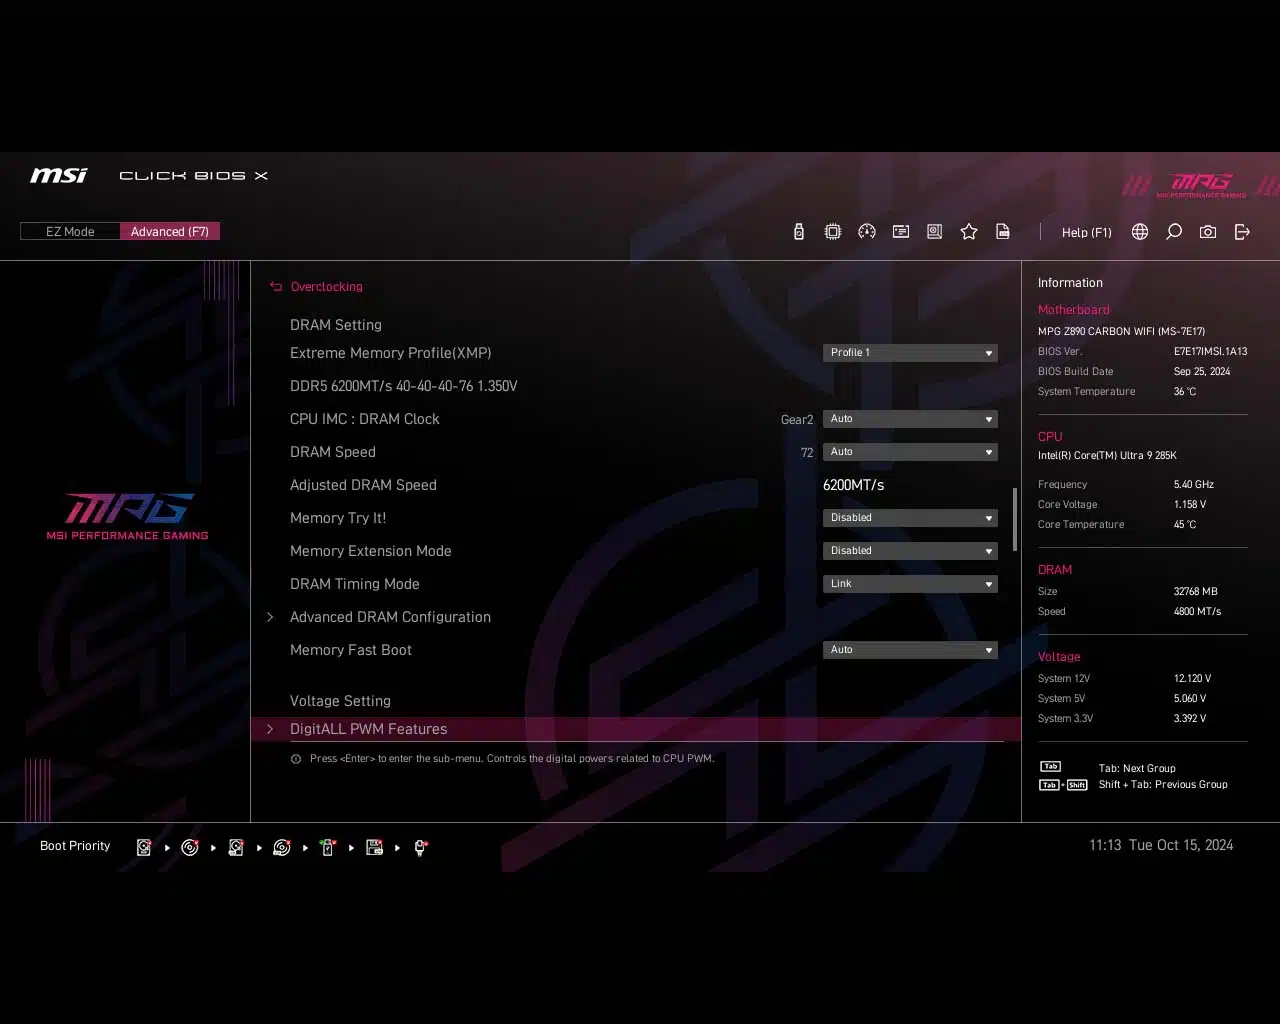Screen dimensions: 1280x1024
Task: Click the Adjusted DRAM Speed 6200MT/s value
Action: coord(853,485)
